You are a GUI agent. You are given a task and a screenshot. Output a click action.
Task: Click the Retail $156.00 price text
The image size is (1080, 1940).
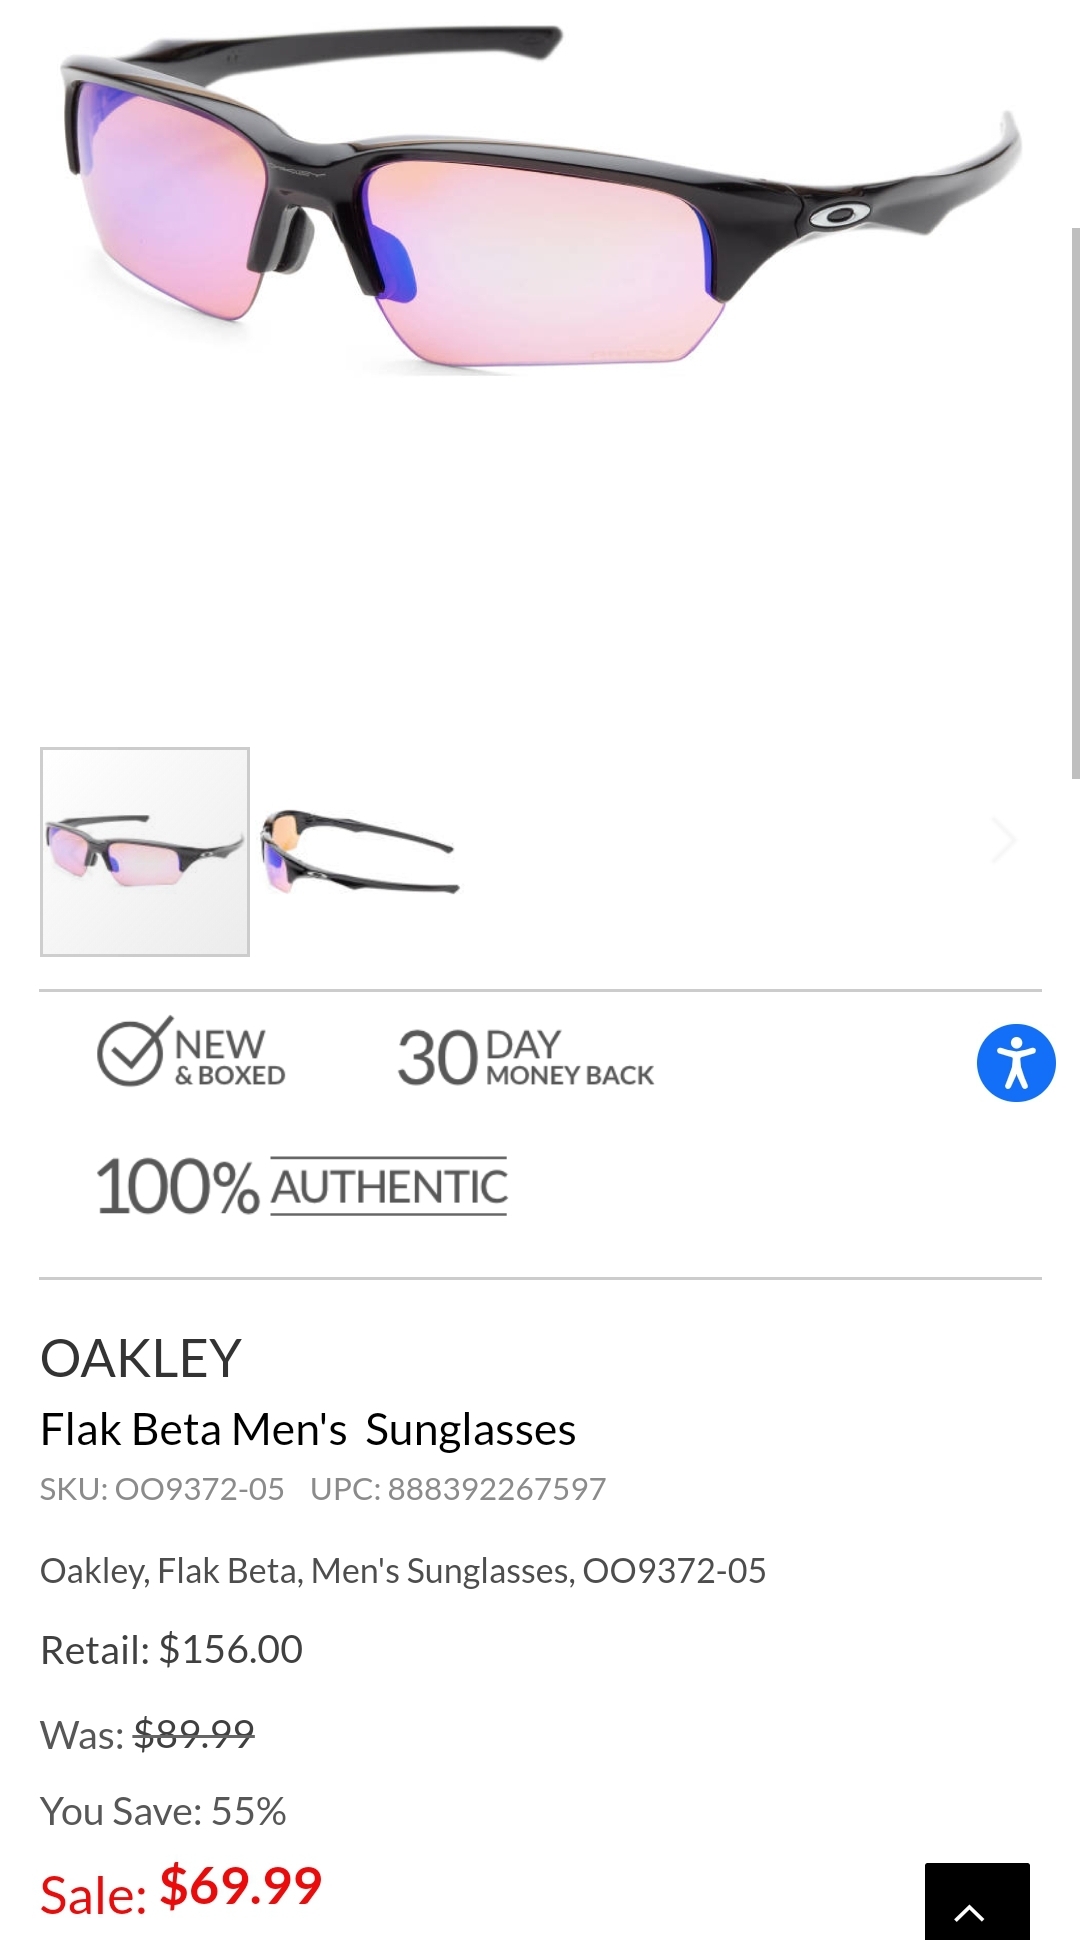point(171,1650)
